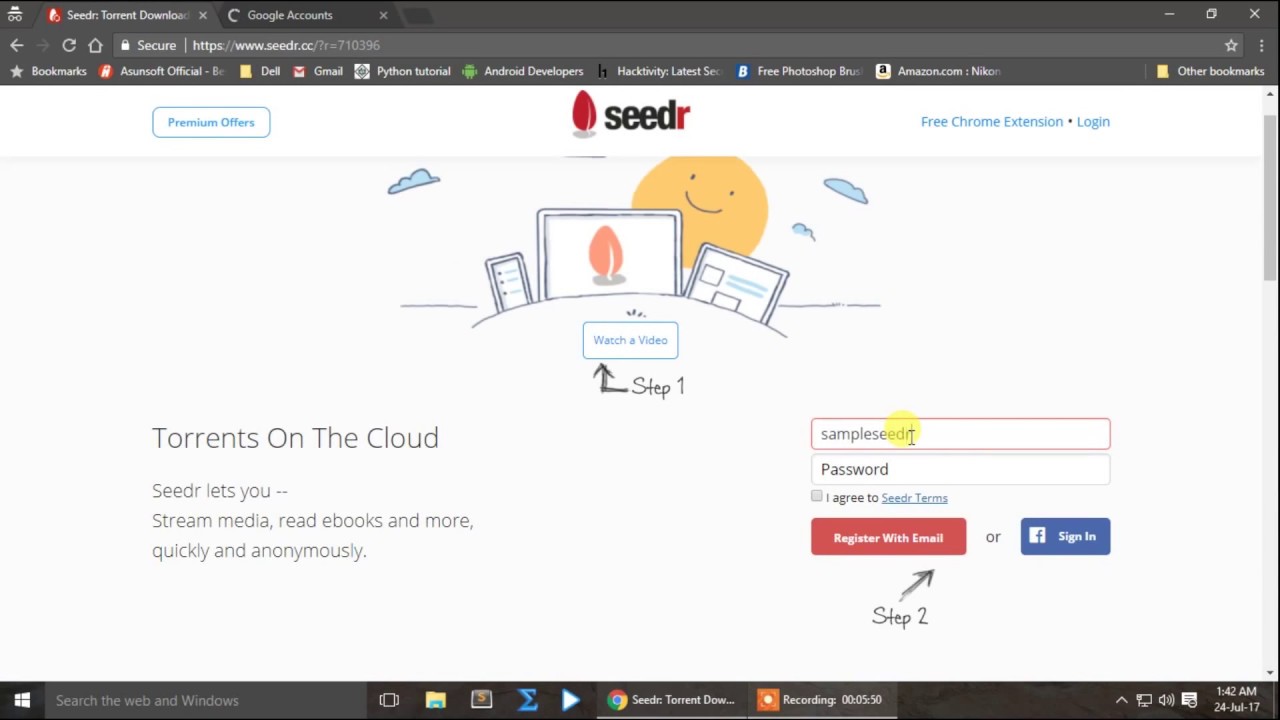
Task: Open the browser home page icon
Action: pos(95,45)
